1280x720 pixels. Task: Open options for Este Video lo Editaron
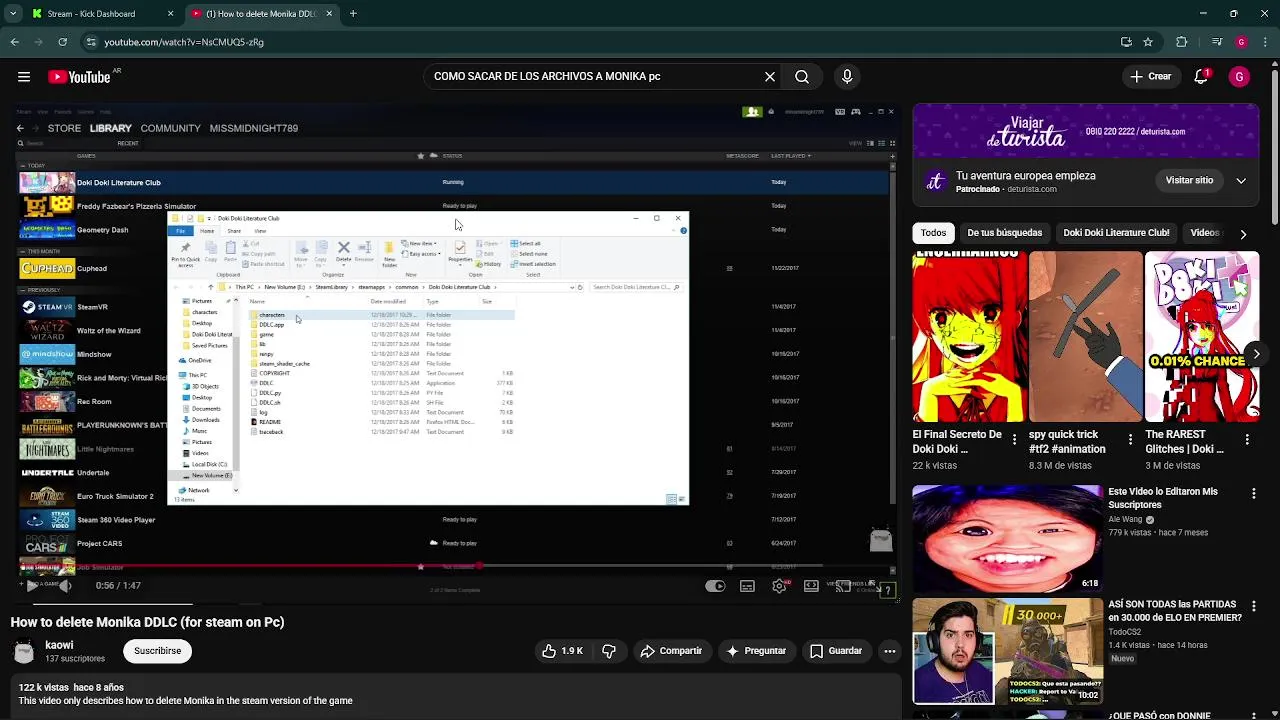pos(1254,494)
